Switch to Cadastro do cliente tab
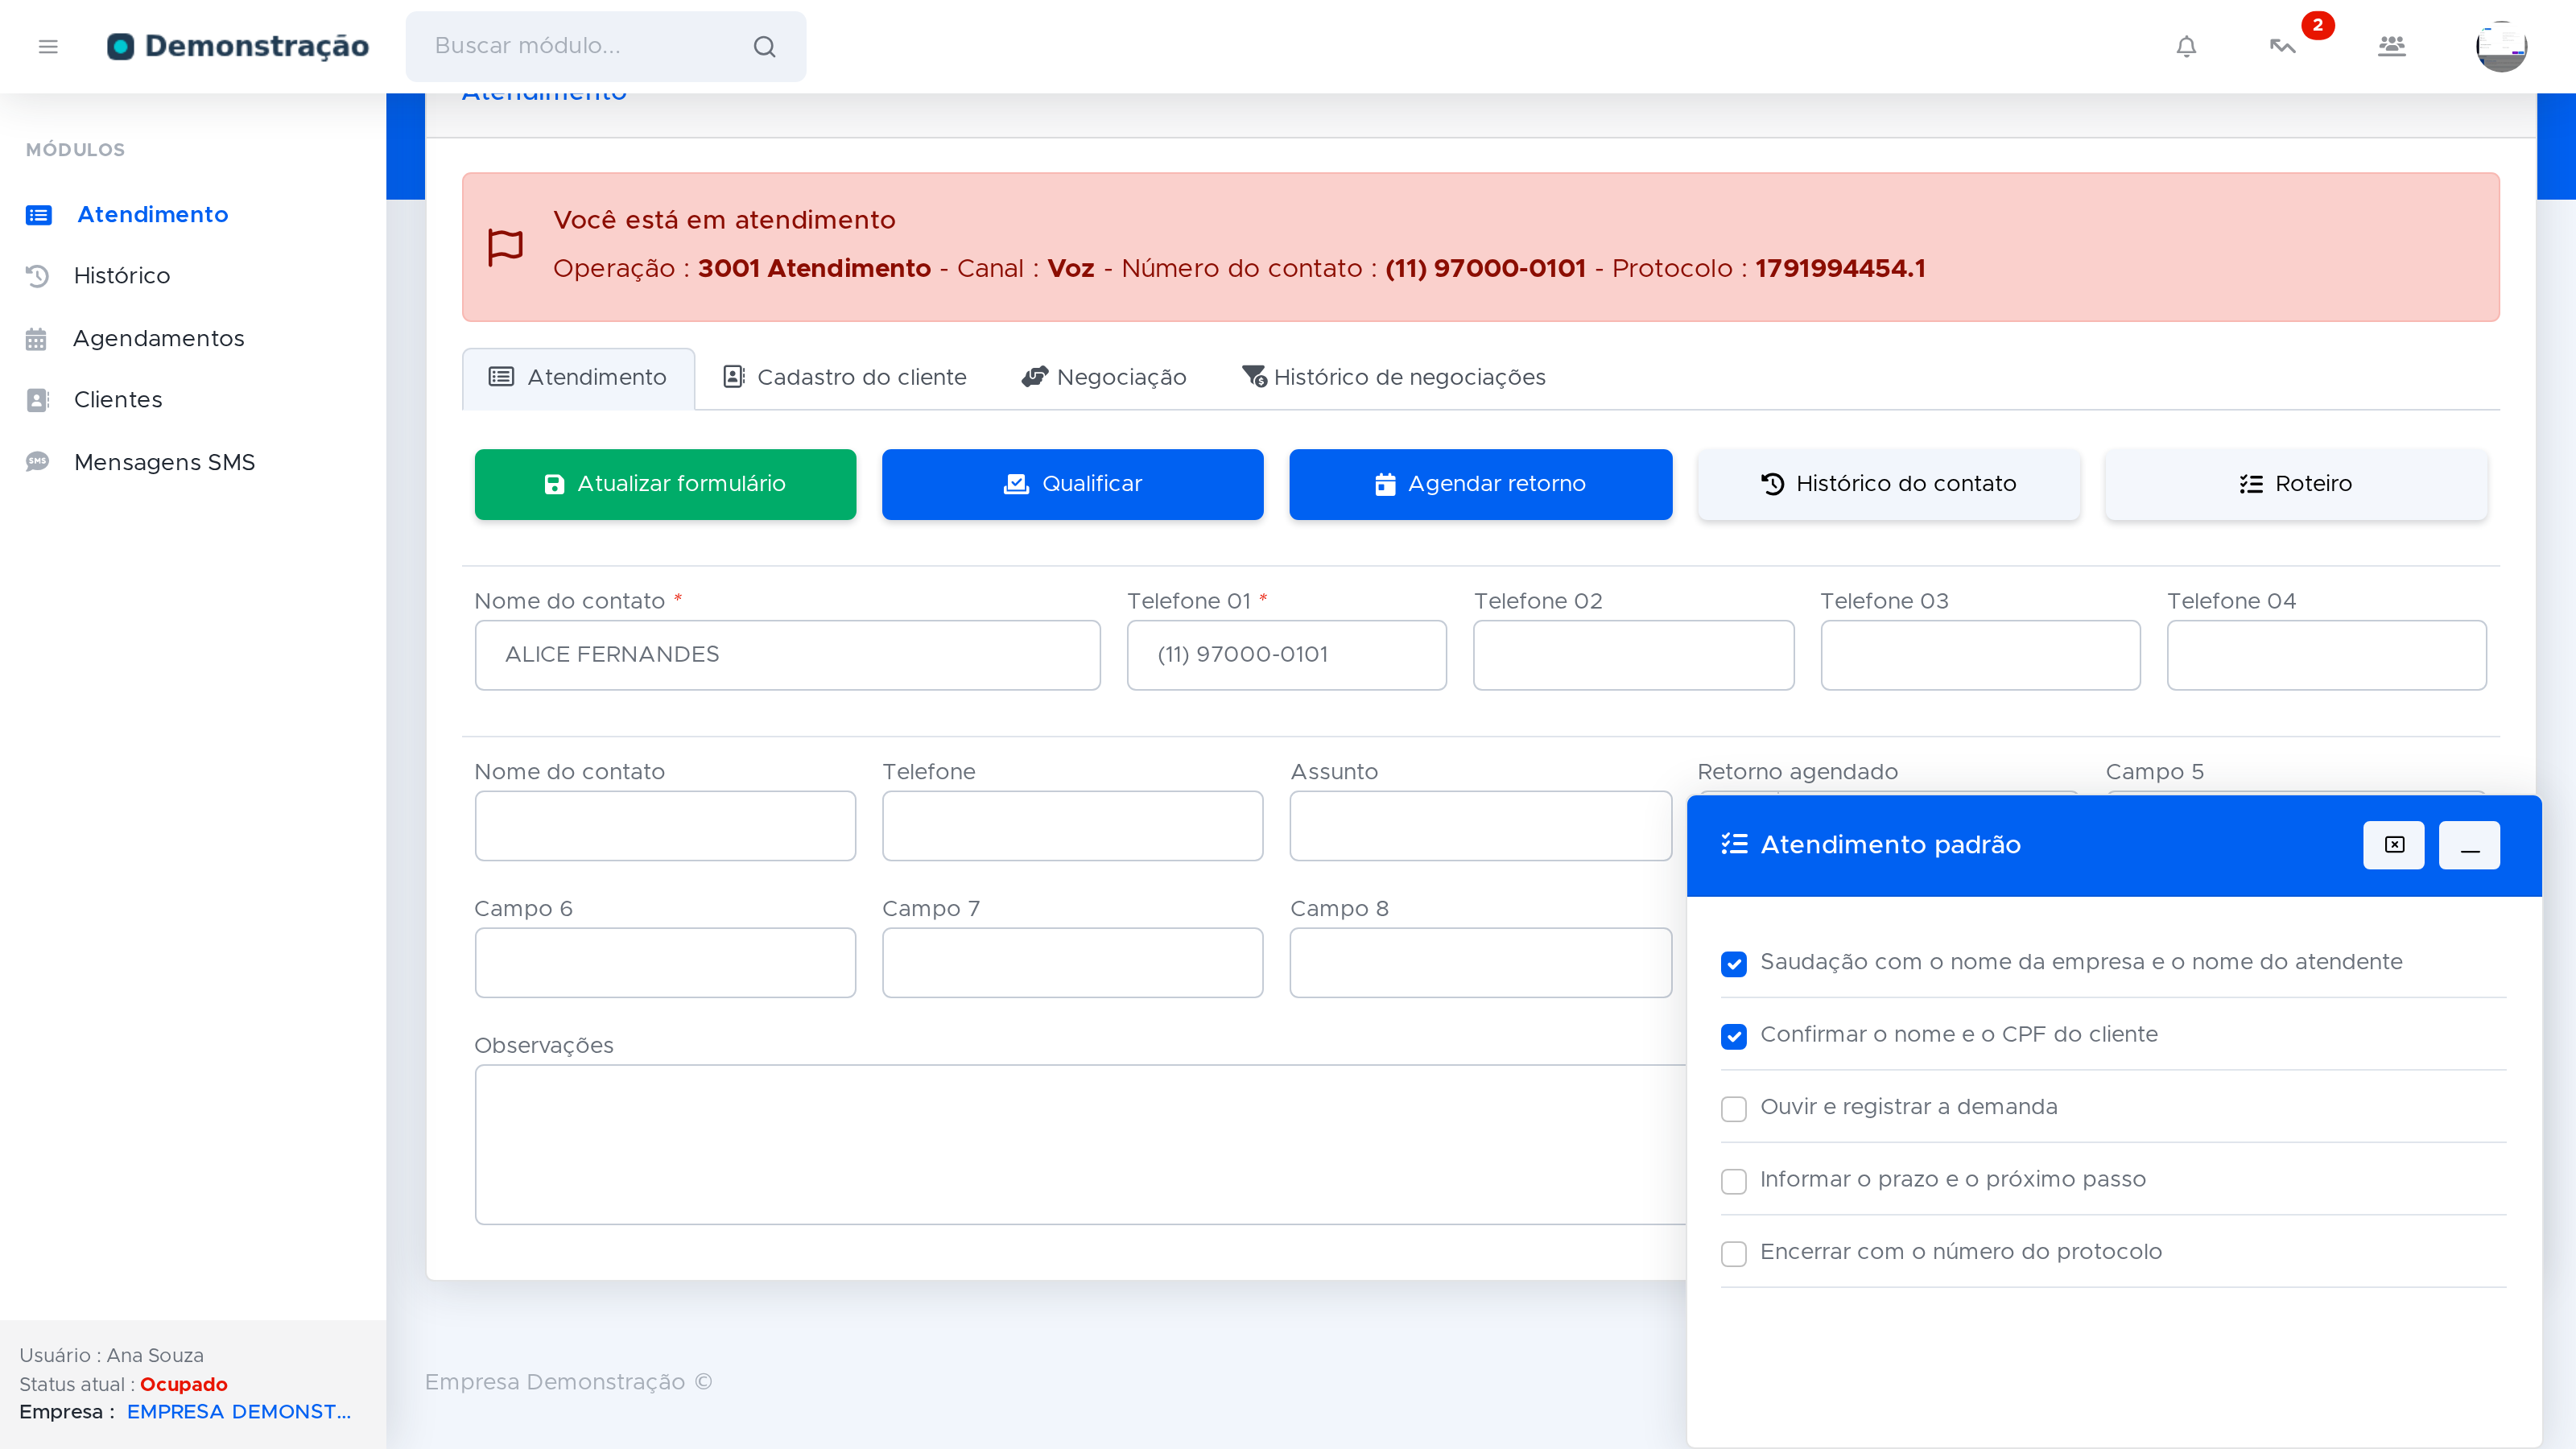Image resolution: width=2576 pixels, height=1449 pixels. click(x=844, y=377)
